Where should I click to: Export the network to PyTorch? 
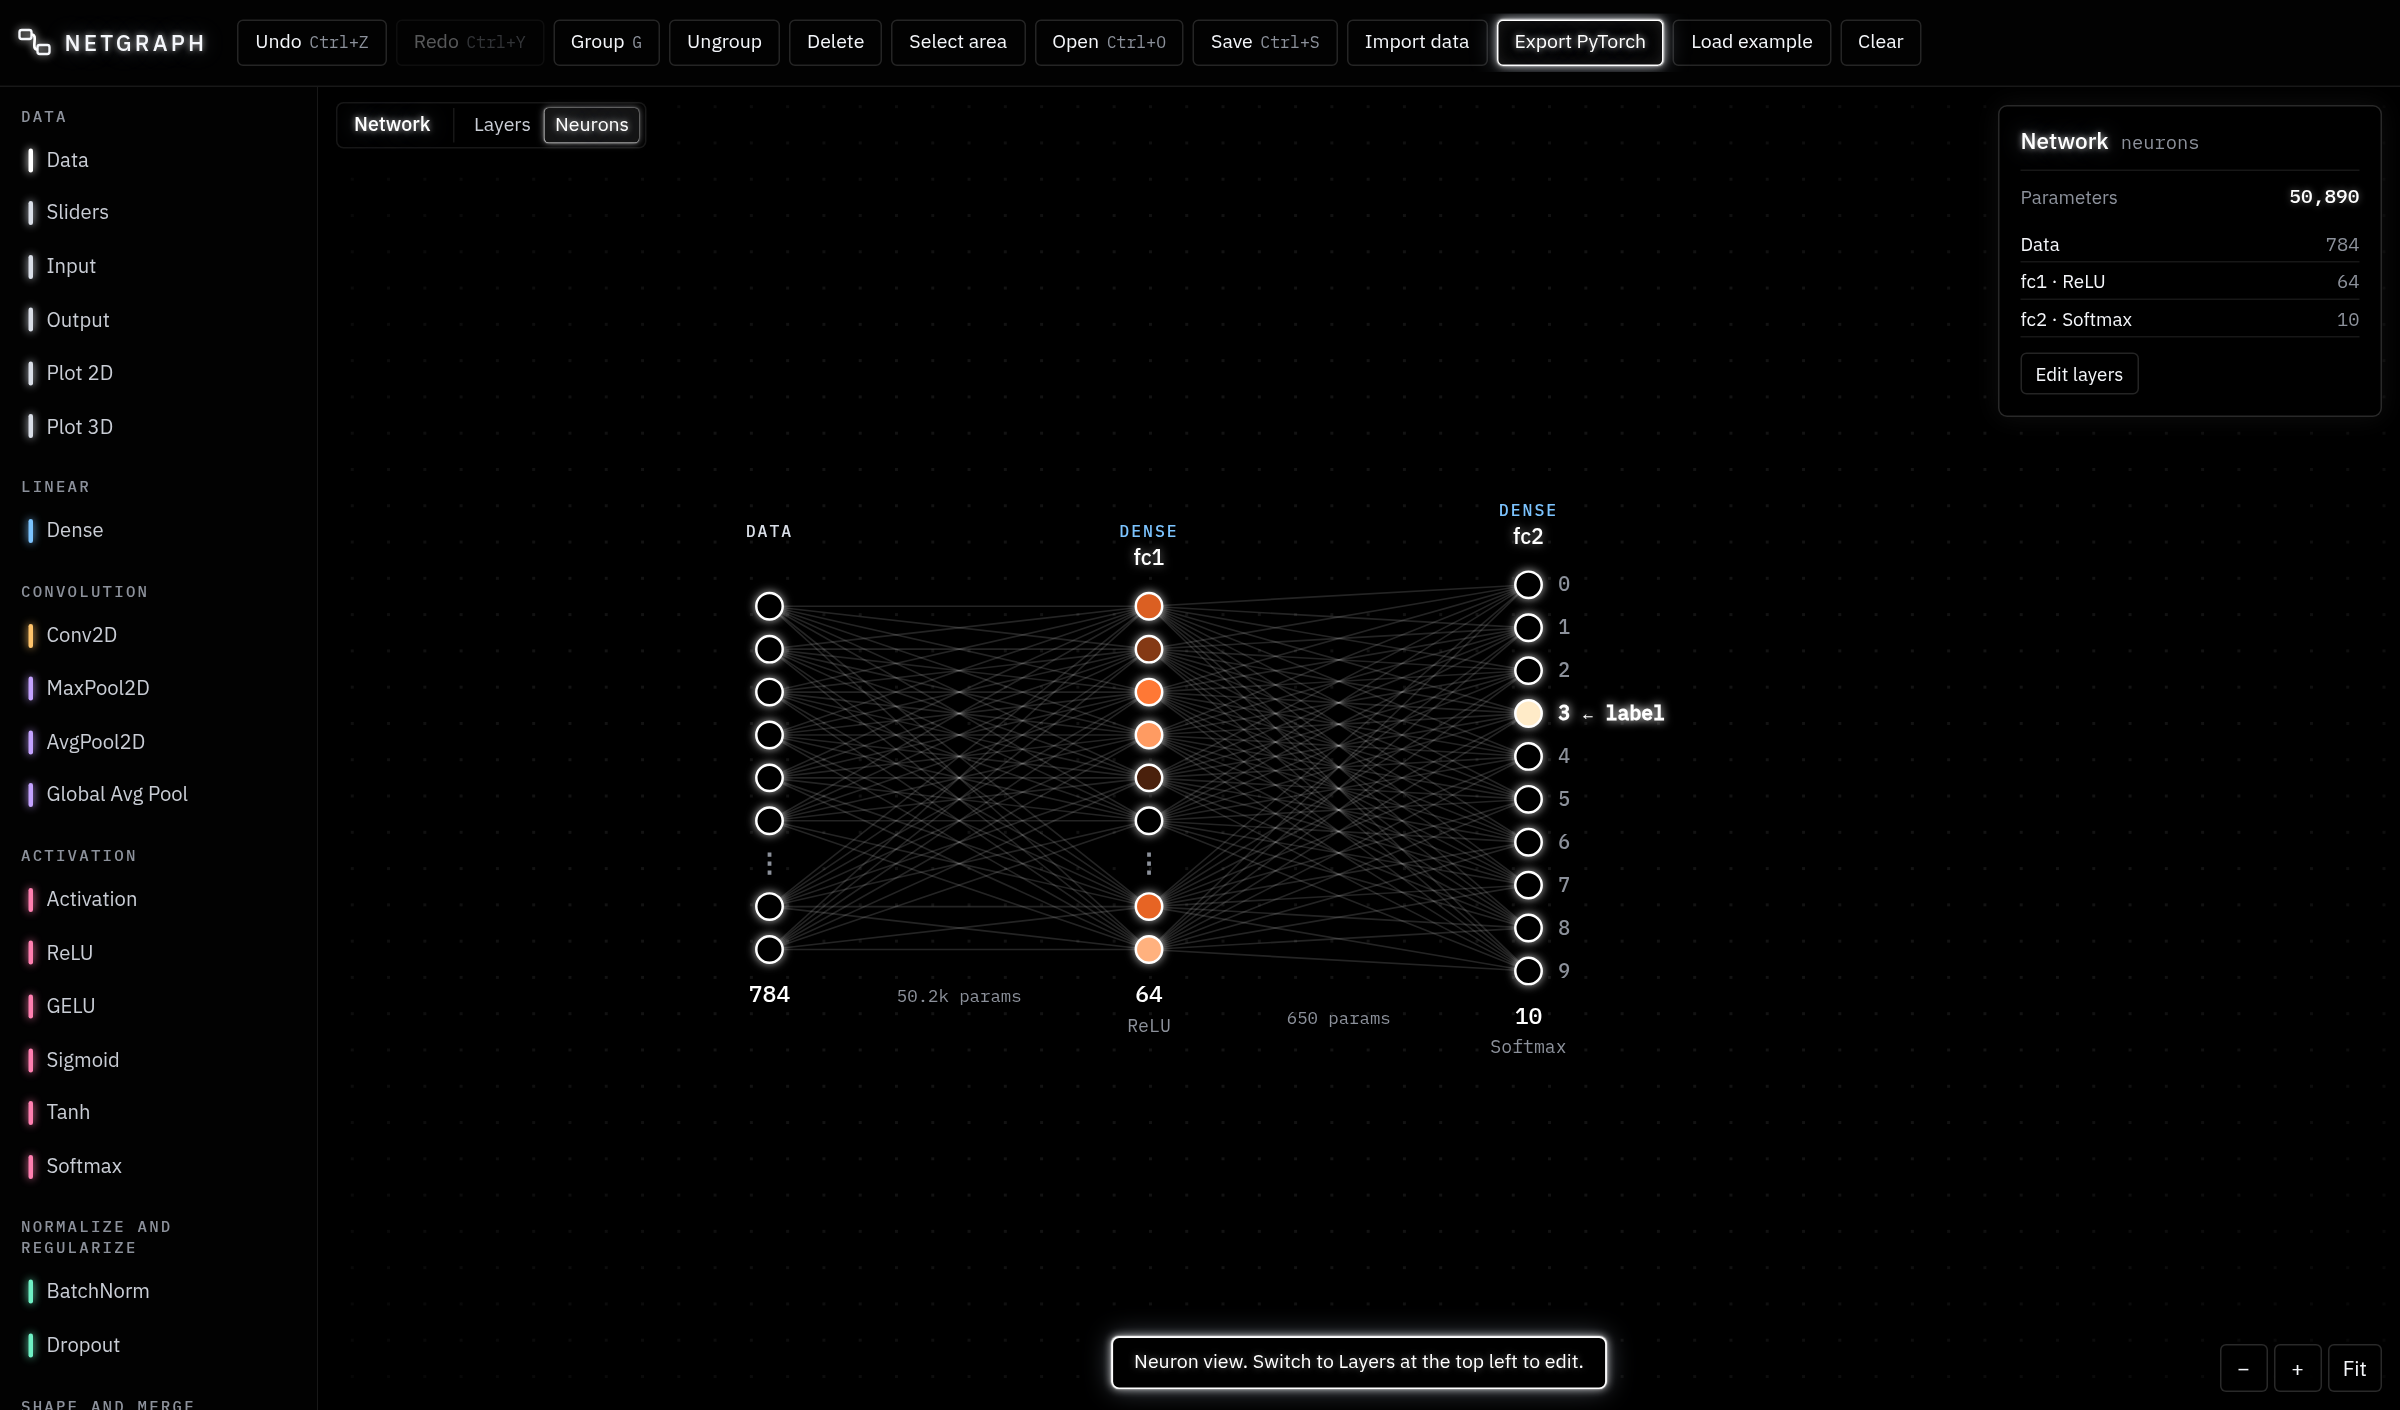1580,42
